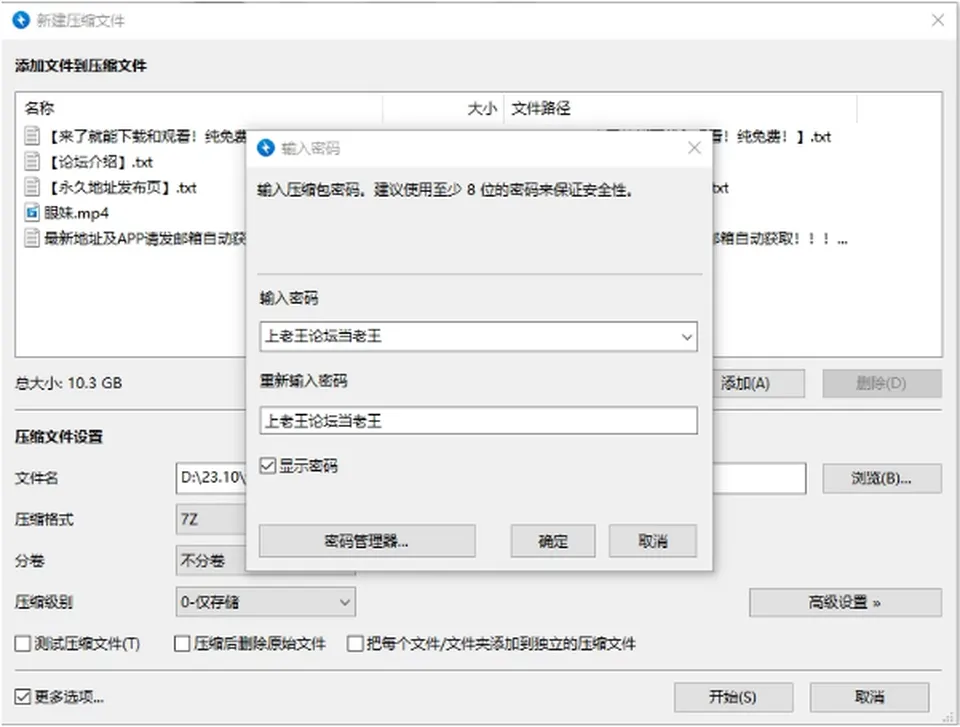Close the 新建压缩文件 window with the X
Image resolution: width=960 pixels, height=727 pixels.
[938, 20]
